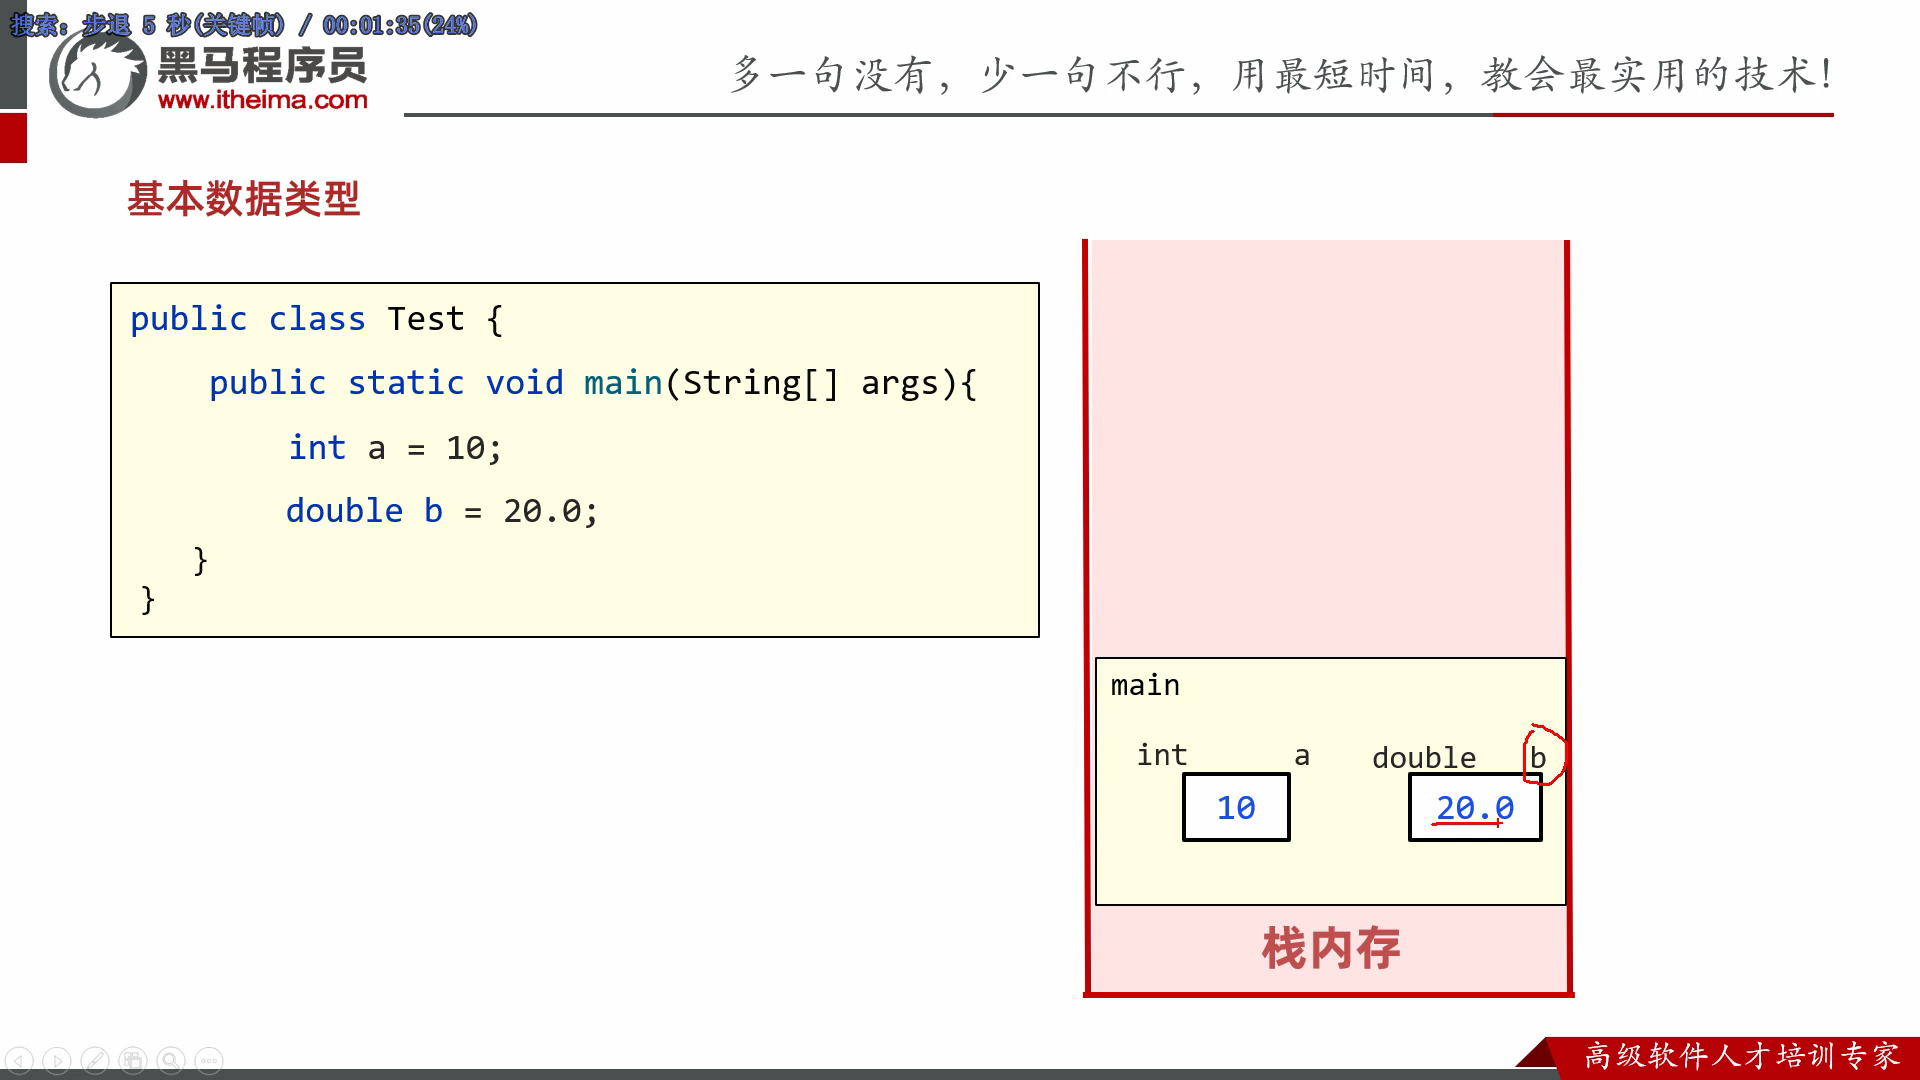Click the 栈内存 stack memory label
Image resolution: width=1920 pixels, height=1080 pixels.
(x=1331, y=948)
